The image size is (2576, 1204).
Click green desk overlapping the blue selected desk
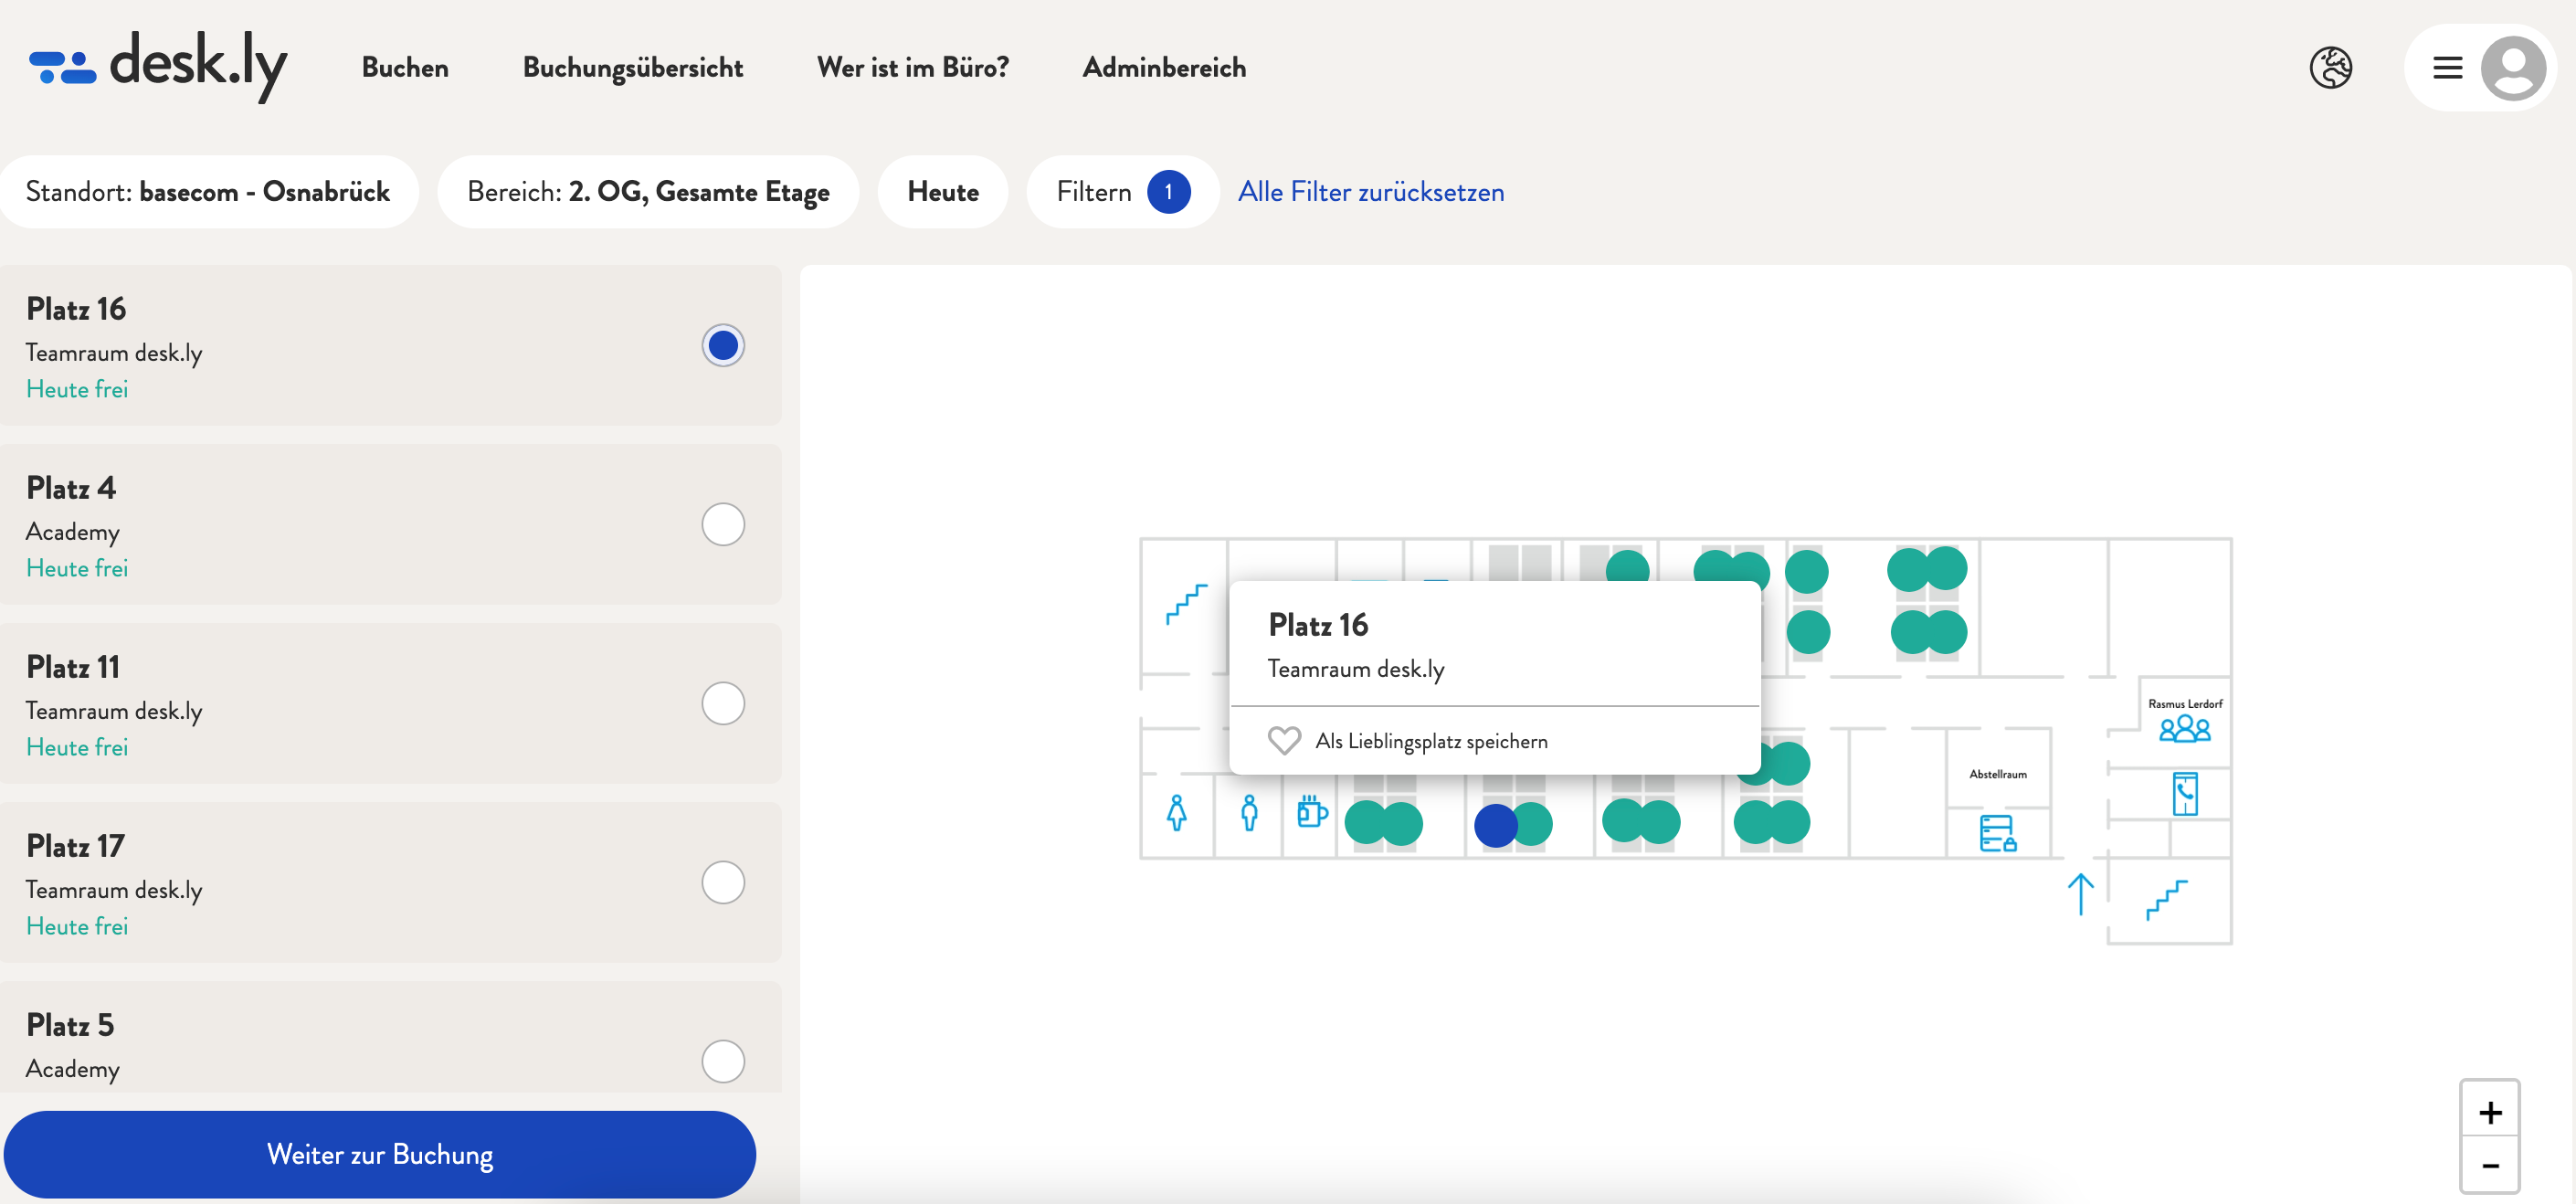coord(1536,825)
